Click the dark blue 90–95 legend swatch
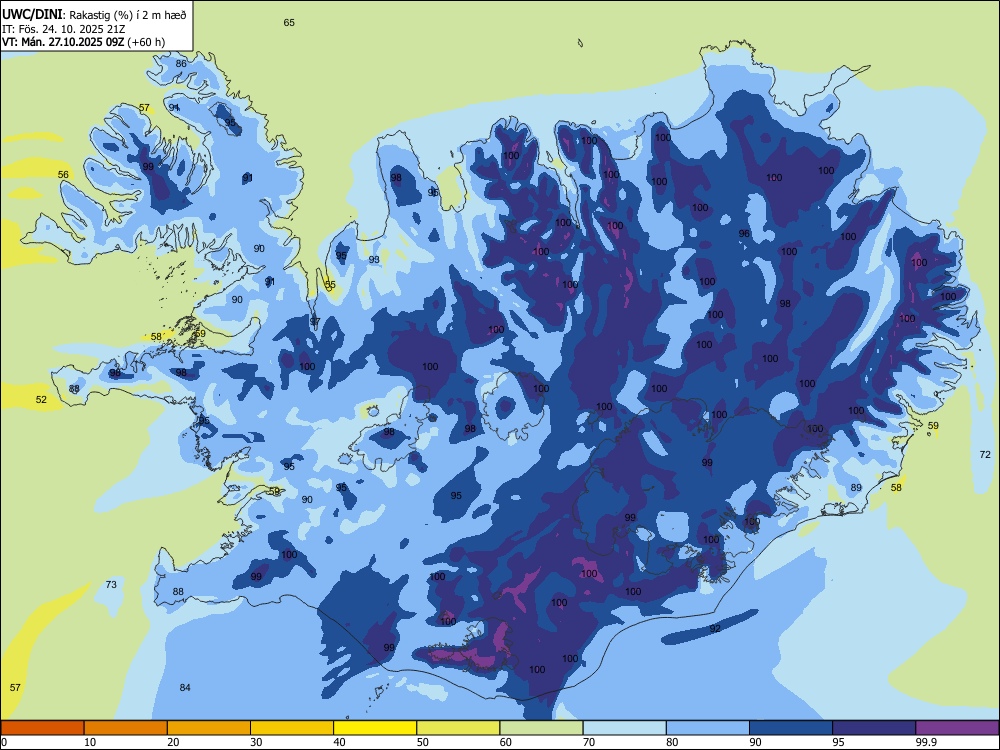This screenshot has width=1000, height=750. (x=791, y=728)
